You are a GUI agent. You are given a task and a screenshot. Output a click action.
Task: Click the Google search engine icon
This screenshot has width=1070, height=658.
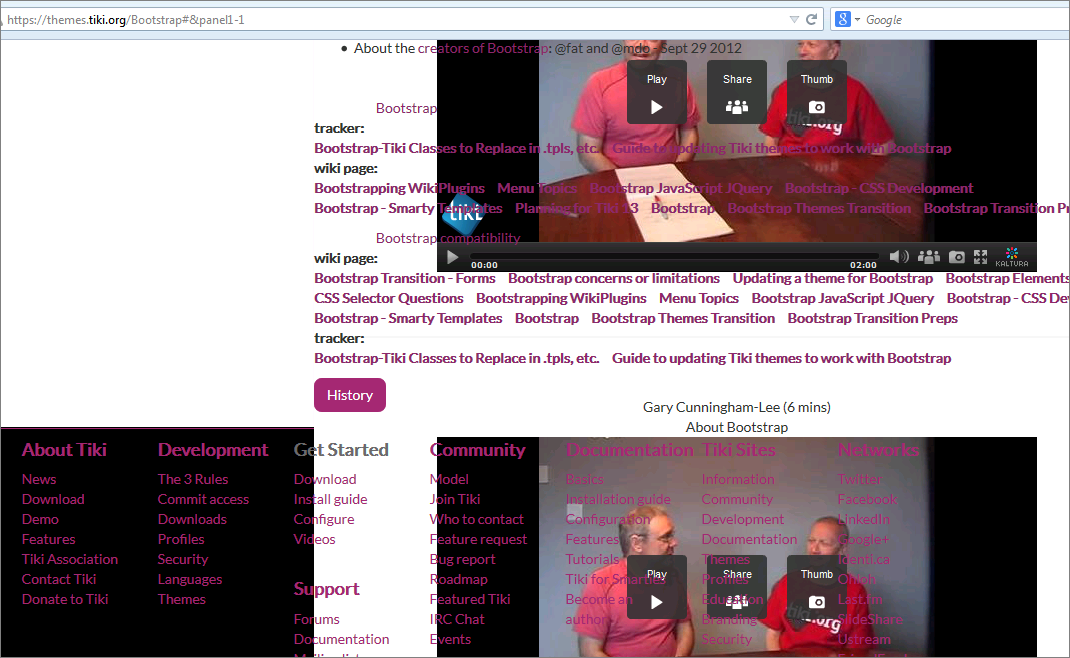tap(843, 19)
